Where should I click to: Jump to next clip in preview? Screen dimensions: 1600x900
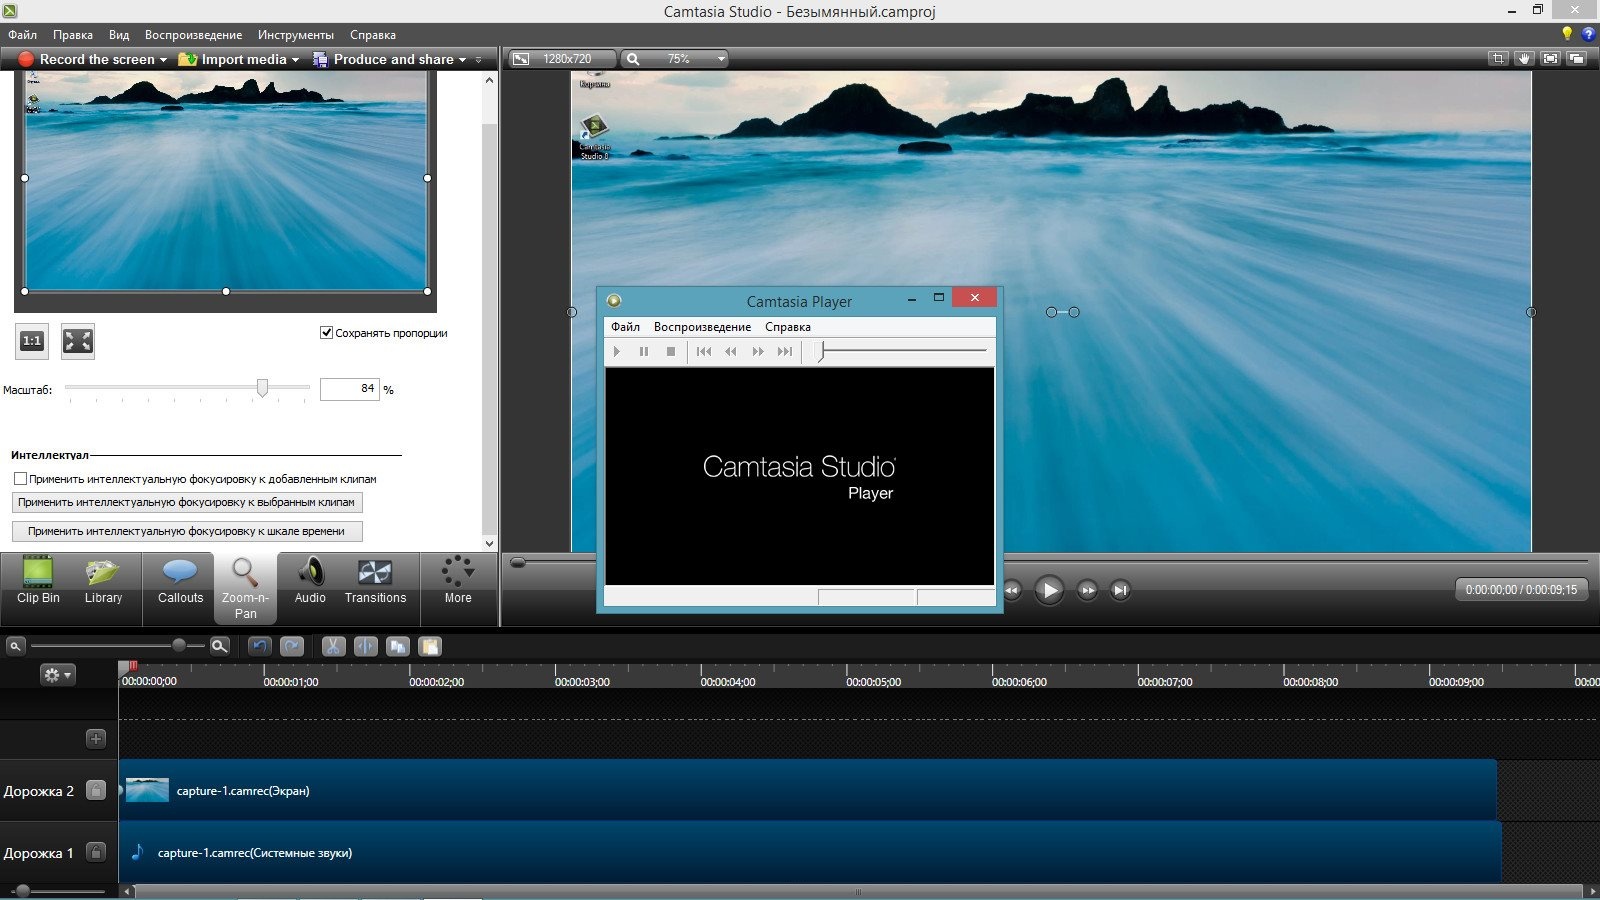pyautogui.click(x=1121, y=590)
